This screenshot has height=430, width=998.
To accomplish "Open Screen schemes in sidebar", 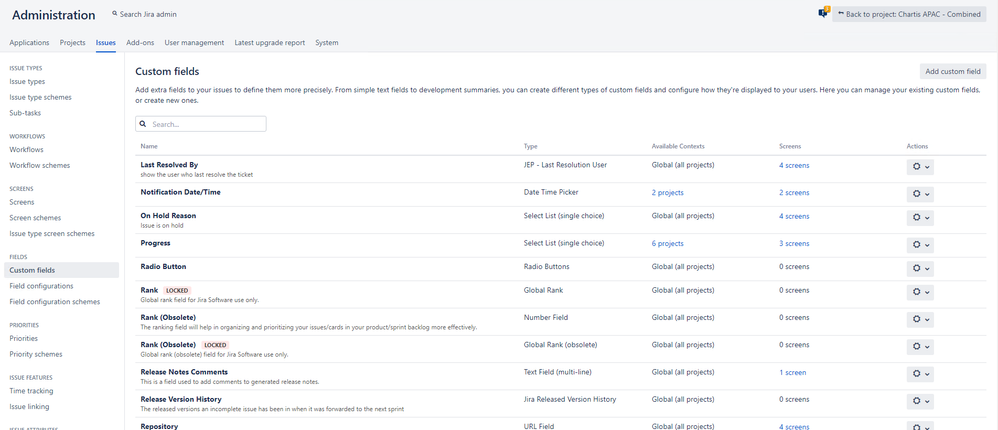I will coord(35,218).
